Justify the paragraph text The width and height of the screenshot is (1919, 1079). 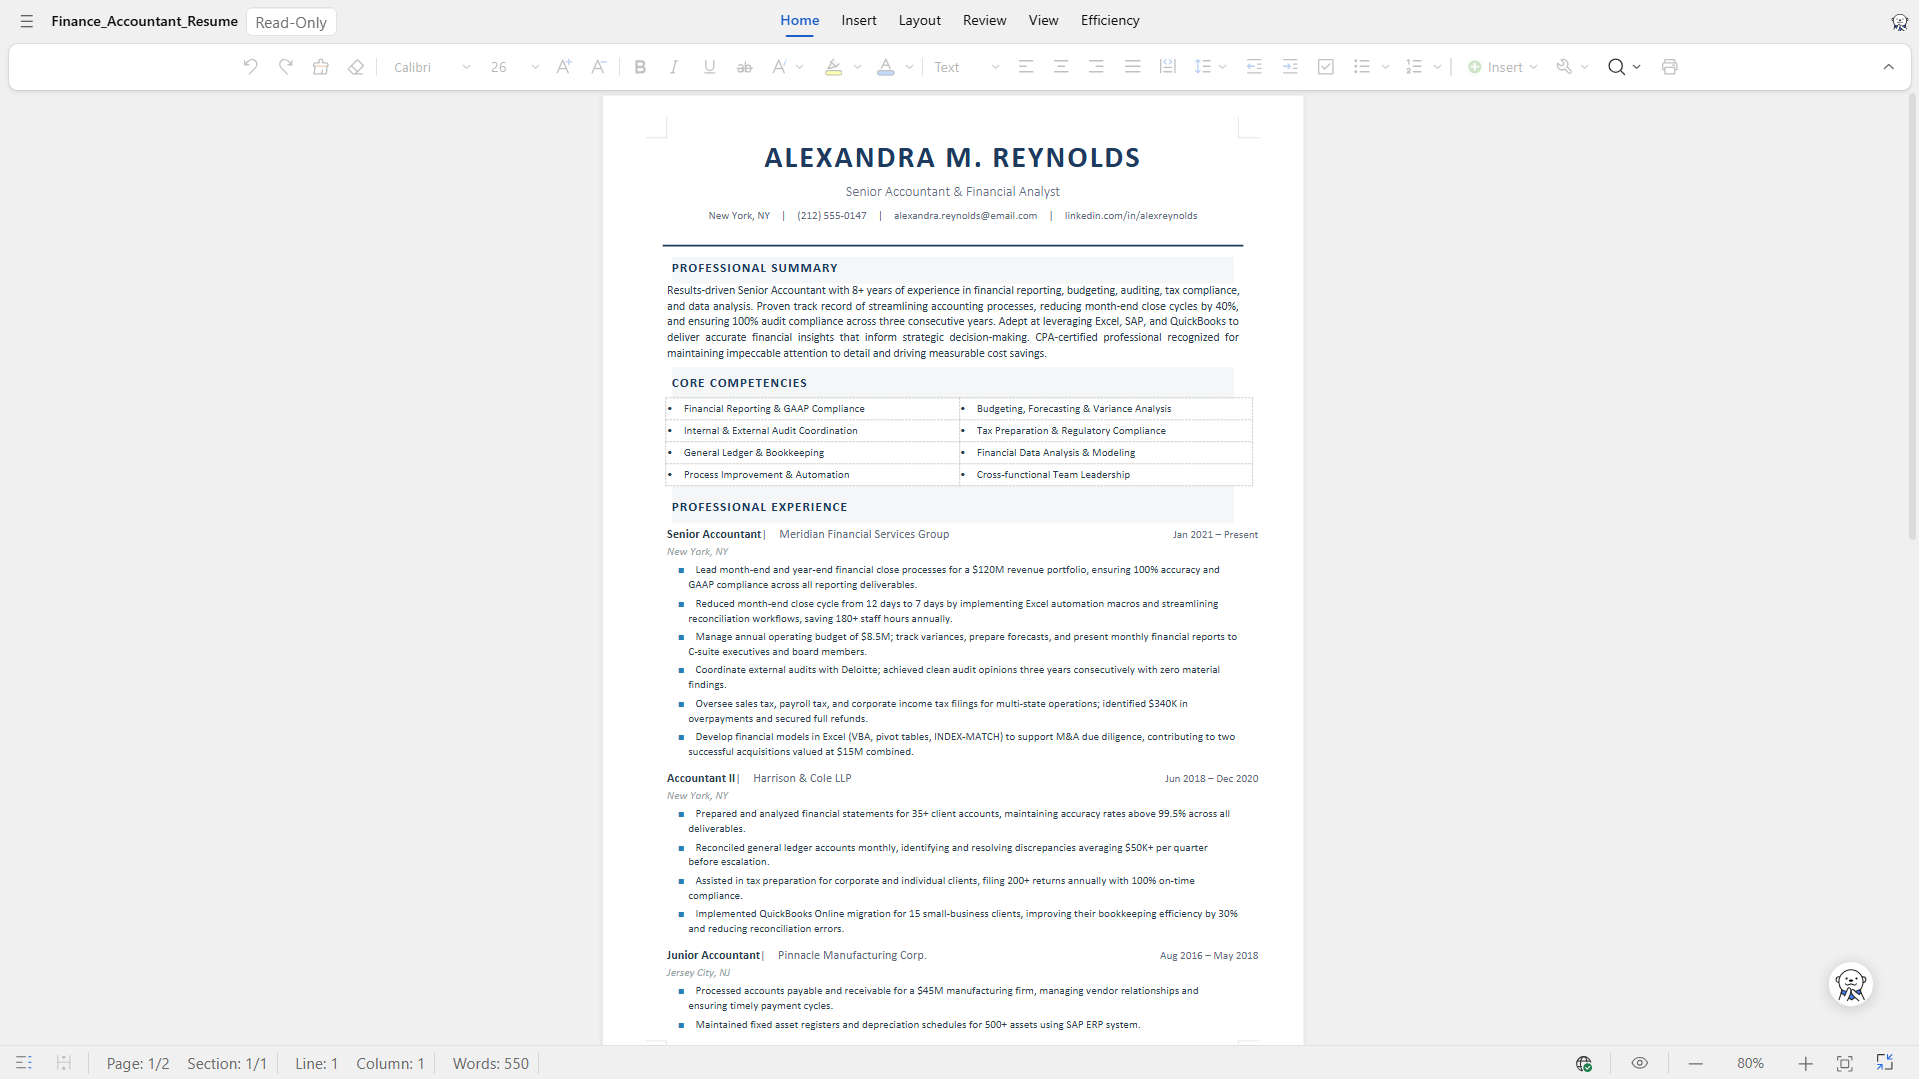(x=1132, y=67)
